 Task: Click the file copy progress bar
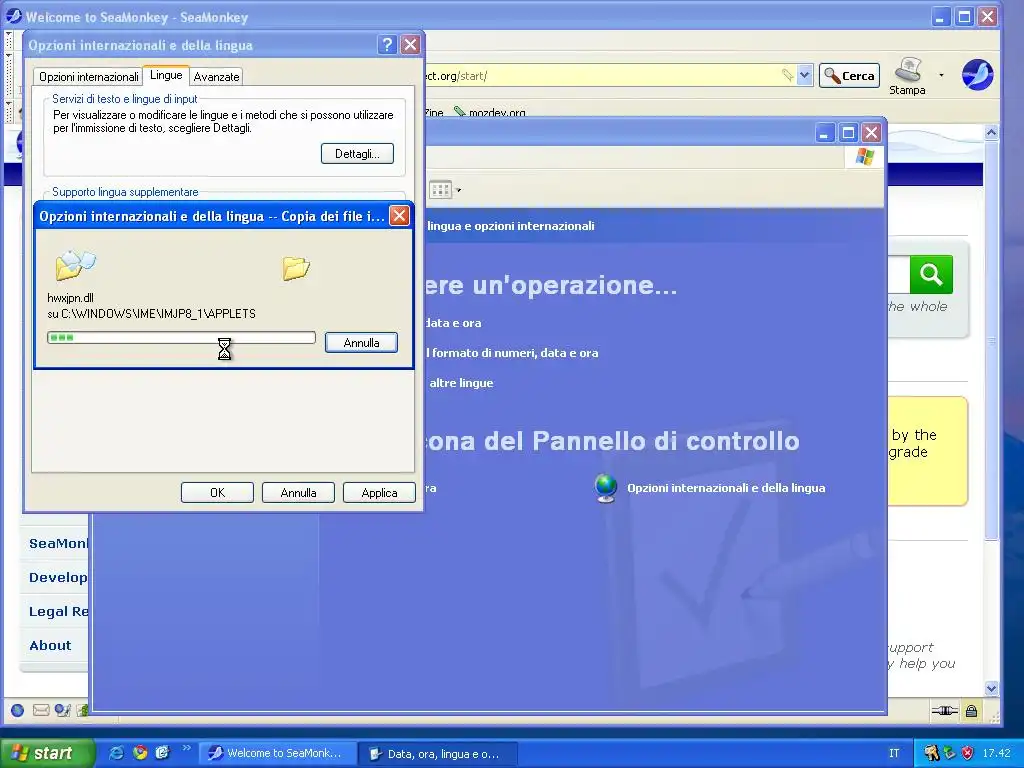pos(182,338)
